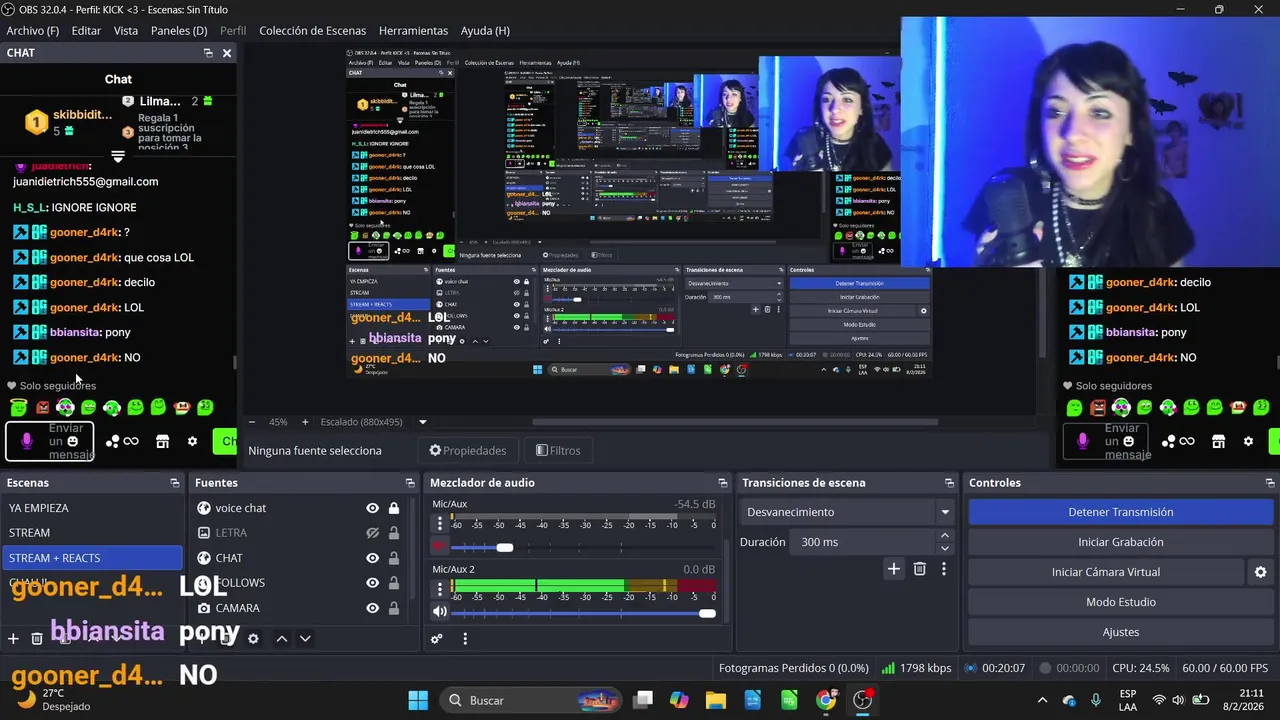Image resolution: width=1280 pixels, height=720 pixels.
Task: Hide the CHAT source
Action: pyautogui.click(x=372, y=558)
